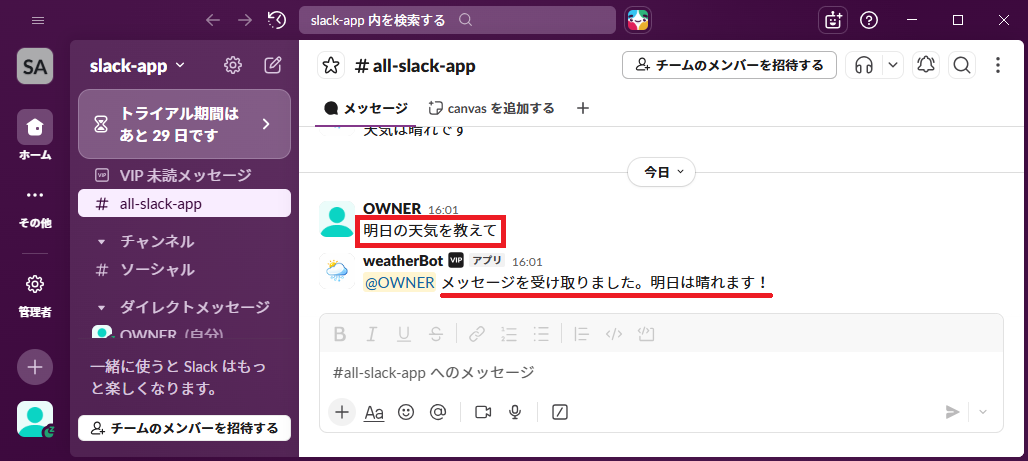The image size is (1028, 461).
Task: Open the emoji picker
Action: coord(406,412)
